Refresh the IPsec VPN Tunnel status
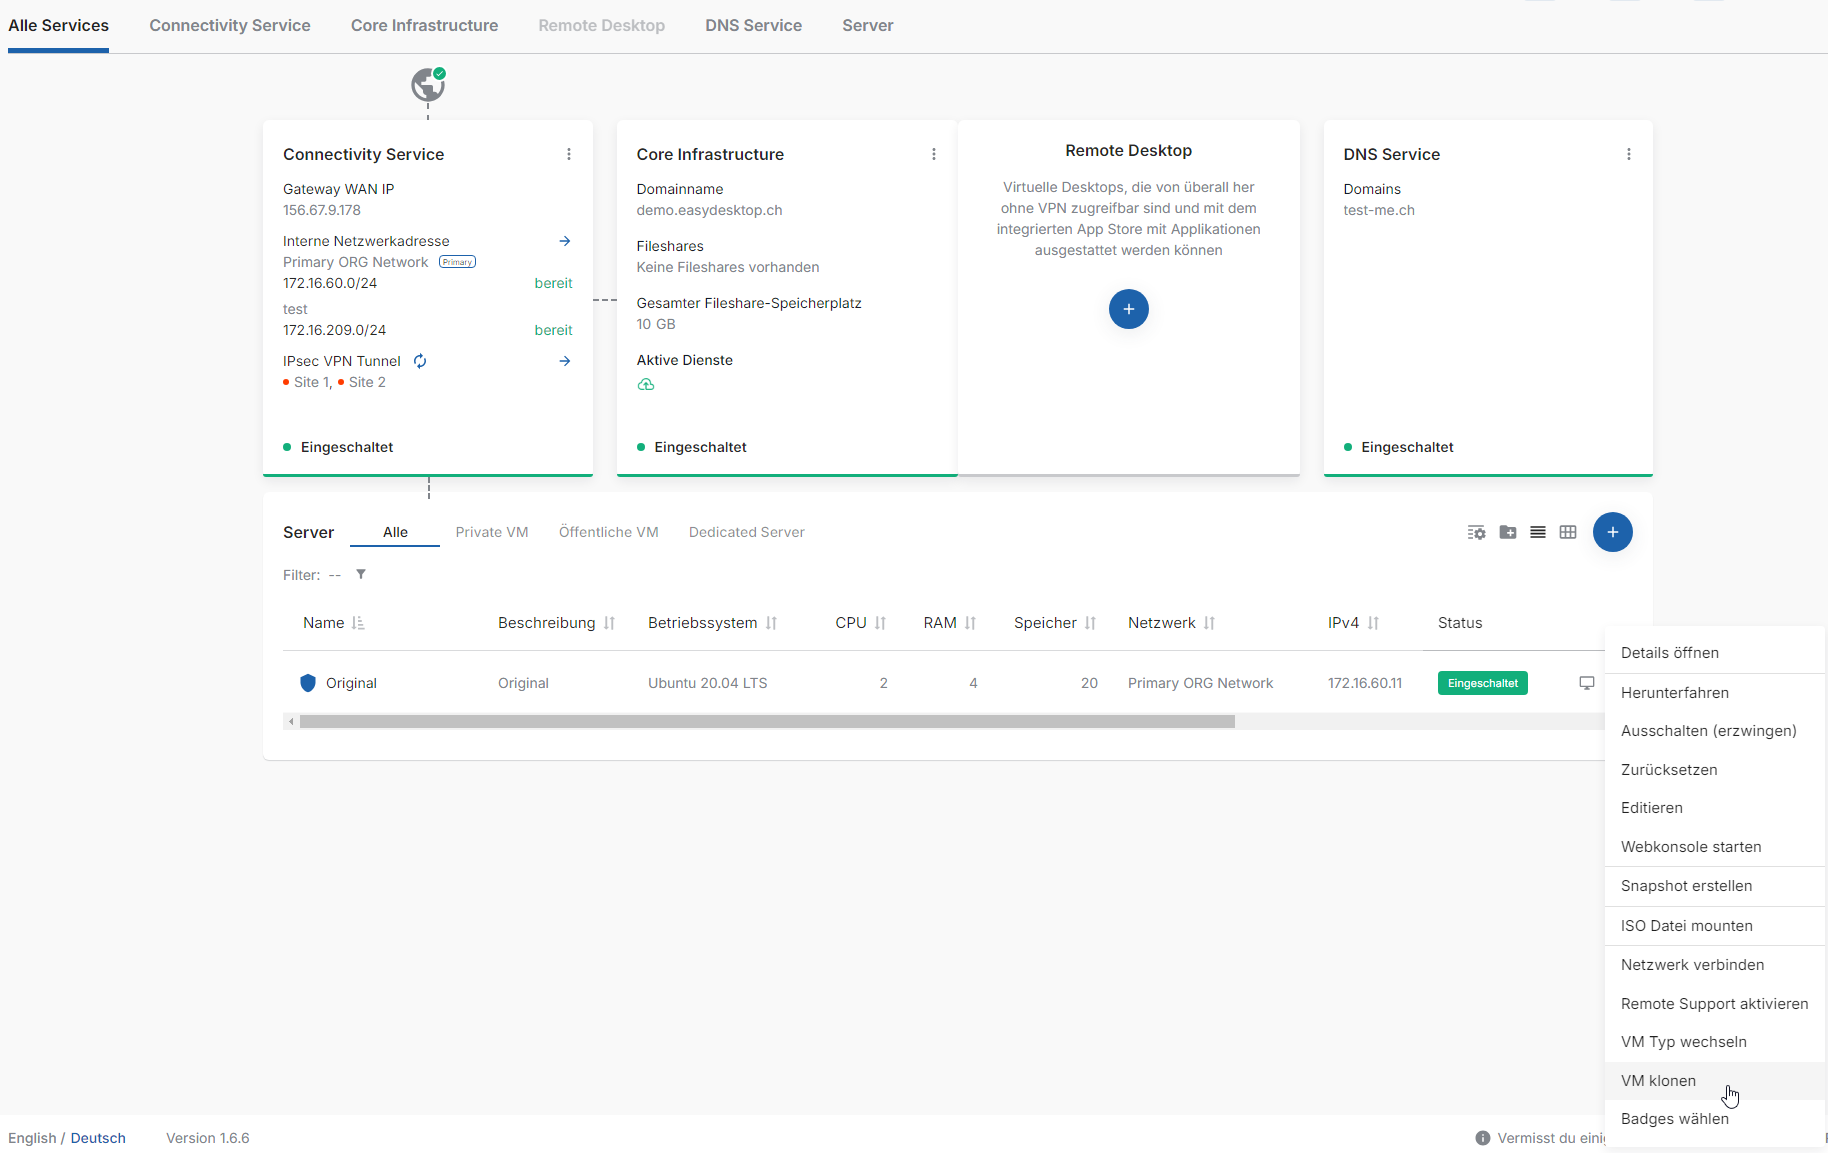Image resolution: width=1828 pixels, height=1153 pixels. (420, 361)
